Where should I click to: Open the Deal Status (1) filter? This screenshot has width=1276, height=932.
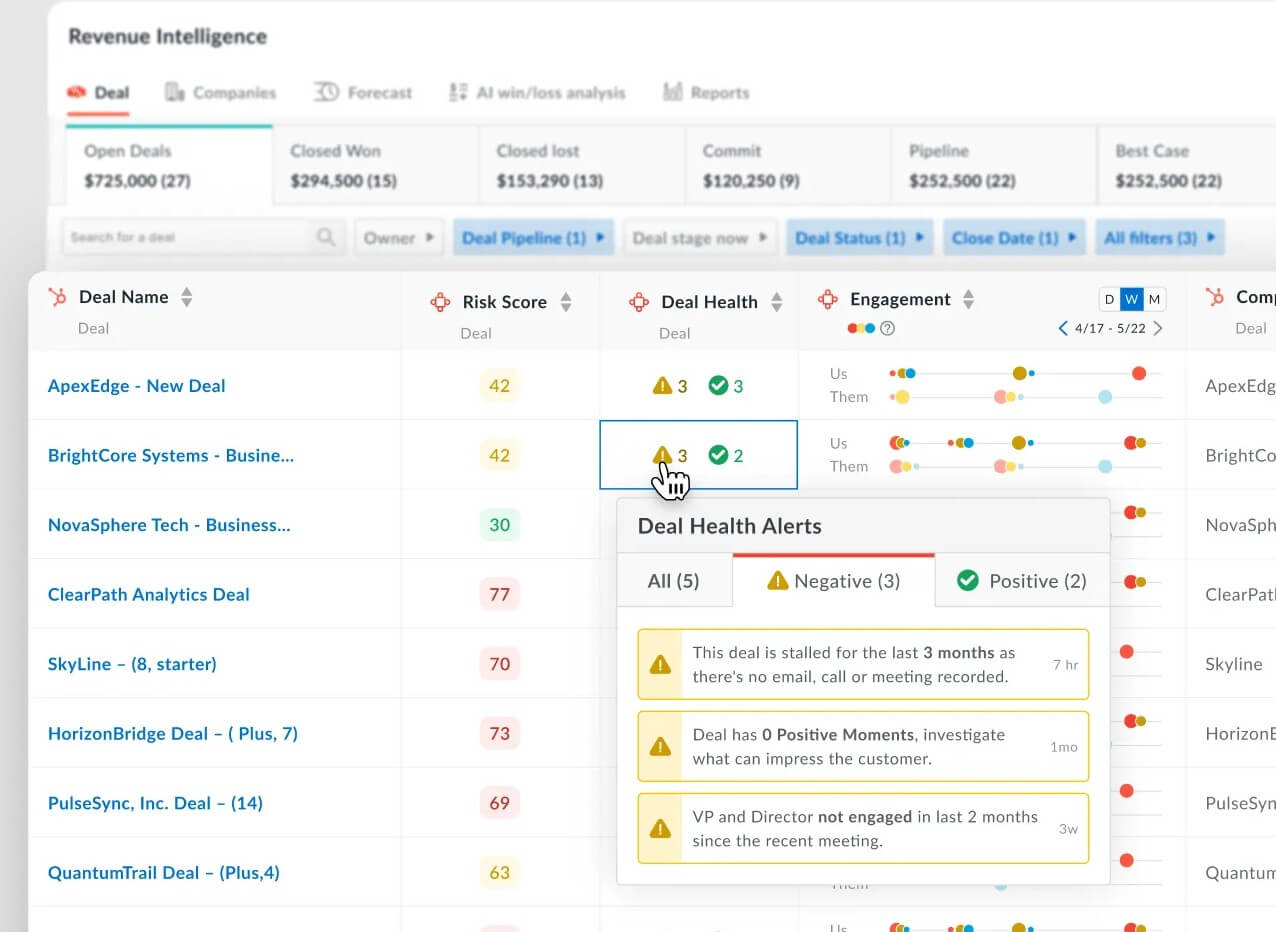[860, 238]
